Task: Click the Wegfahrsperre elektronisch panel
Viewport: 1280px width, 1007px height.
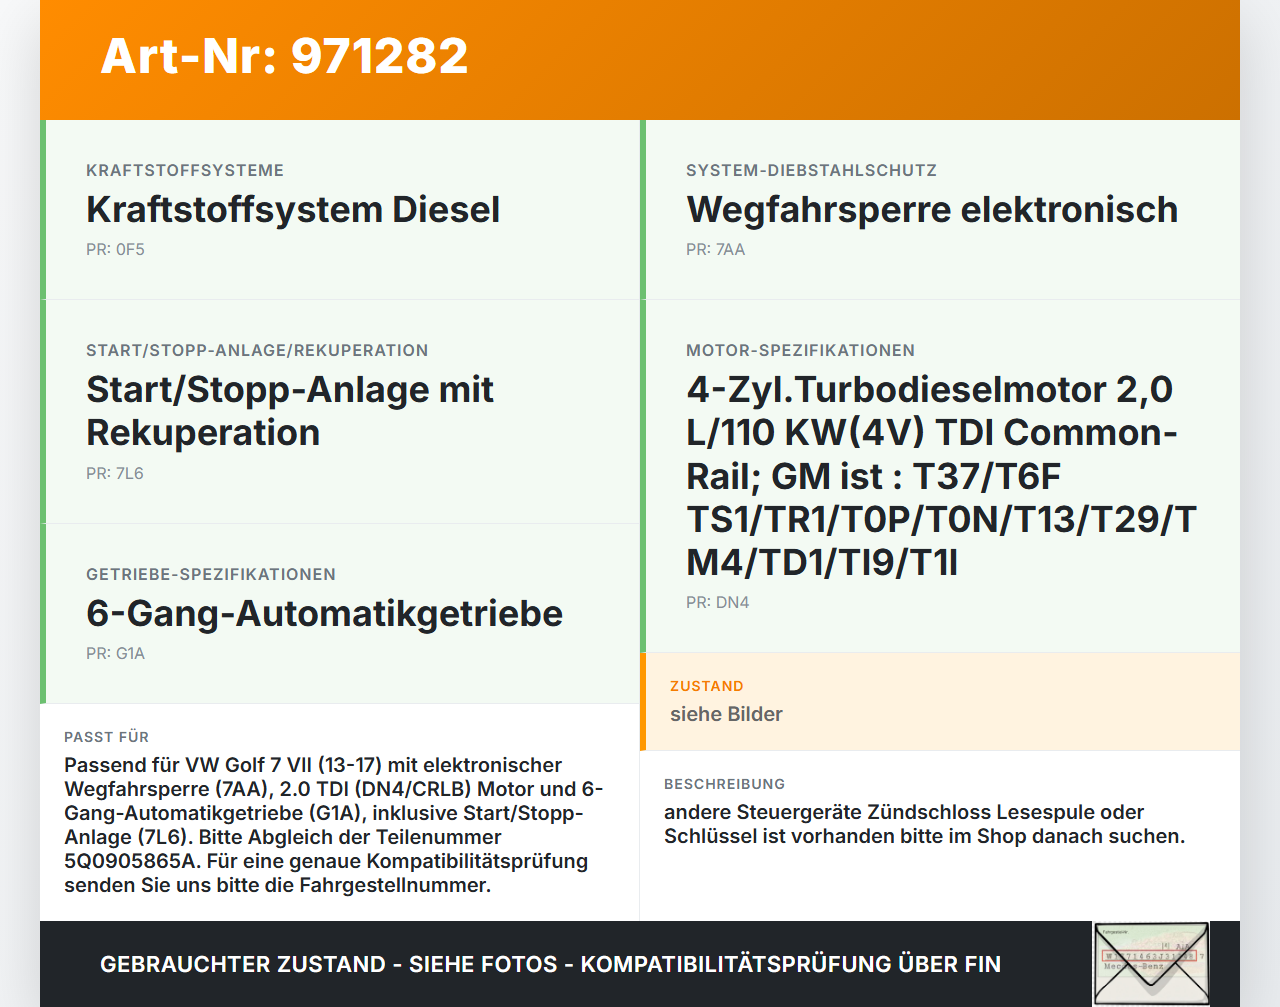Action: point(930,210)
